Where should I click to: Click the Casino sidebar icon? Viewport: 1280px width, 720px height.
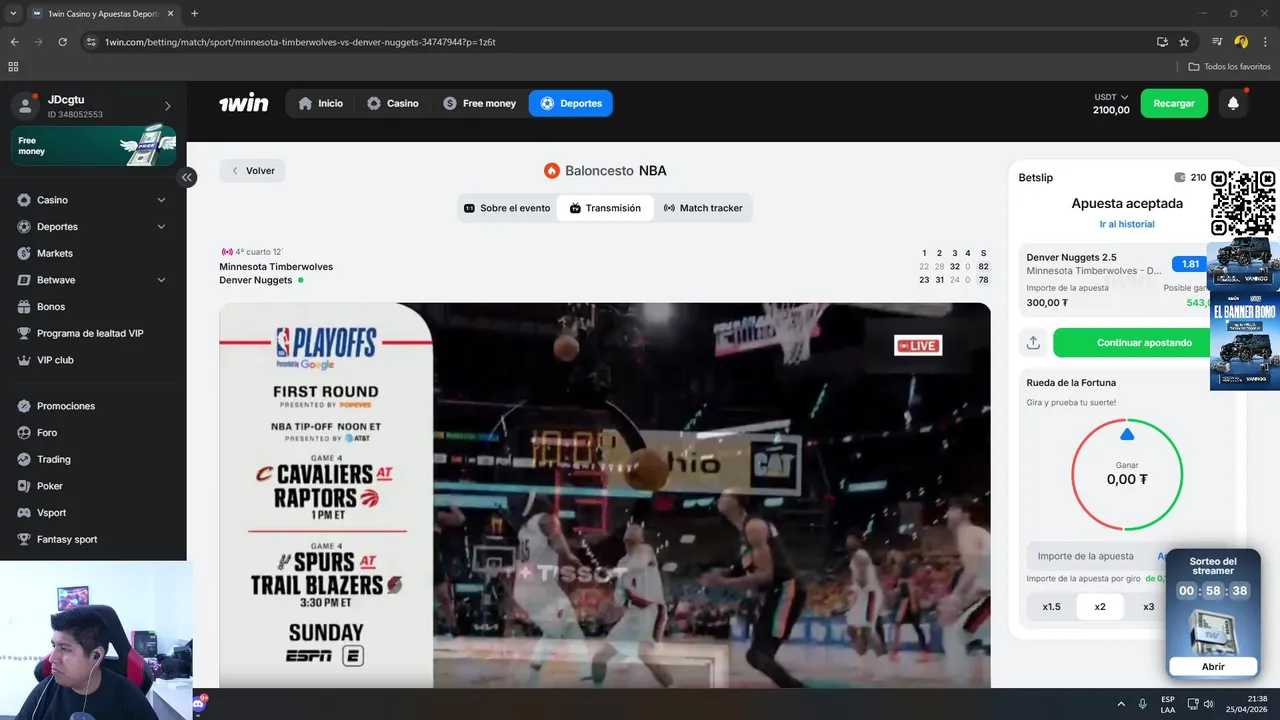pyautogui.click(x=24, y=200)
